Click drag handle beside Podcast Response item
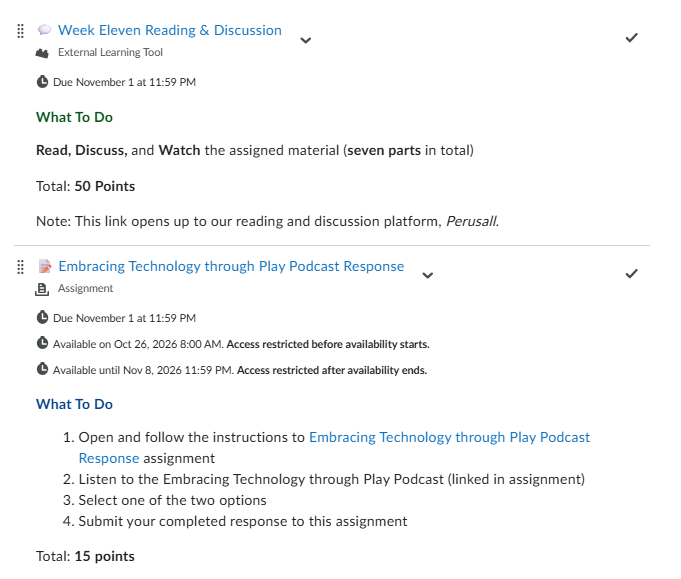Screen dimensions: 681x579 pyautogui.click(x=20, y=267)
